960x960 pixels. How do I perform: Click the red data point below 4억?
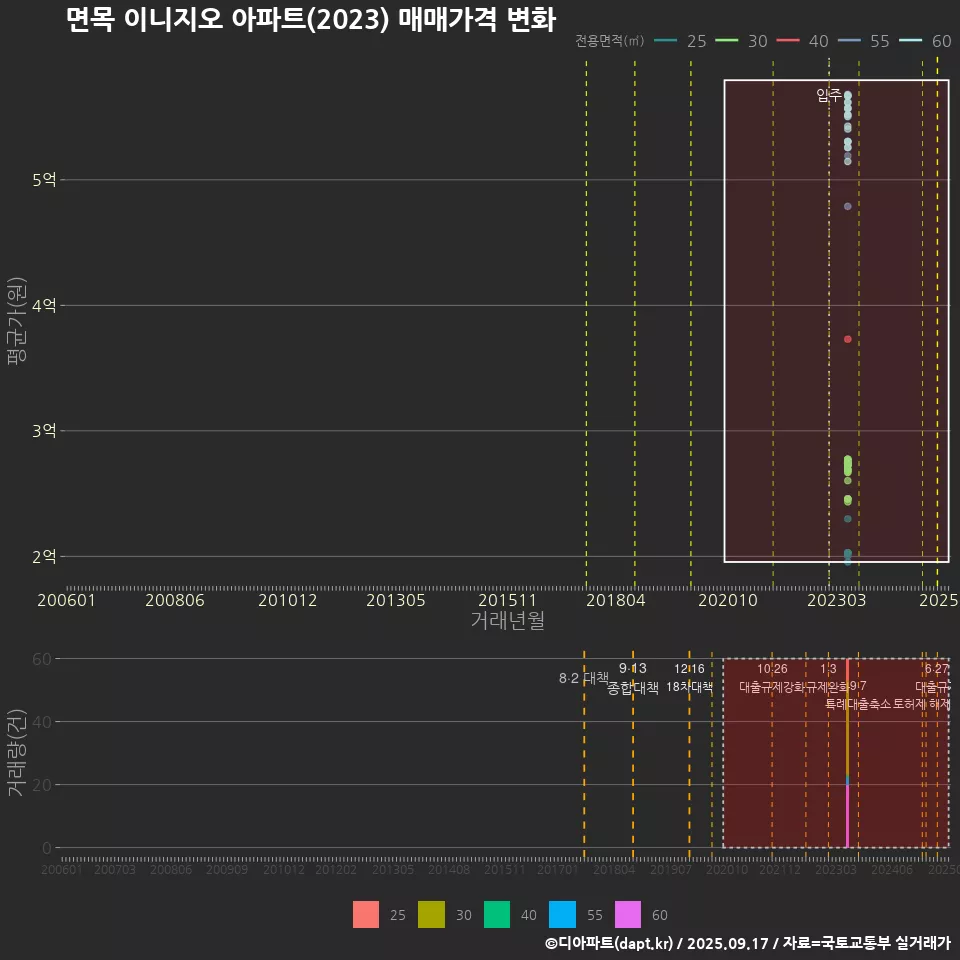(x=847, y=339)
